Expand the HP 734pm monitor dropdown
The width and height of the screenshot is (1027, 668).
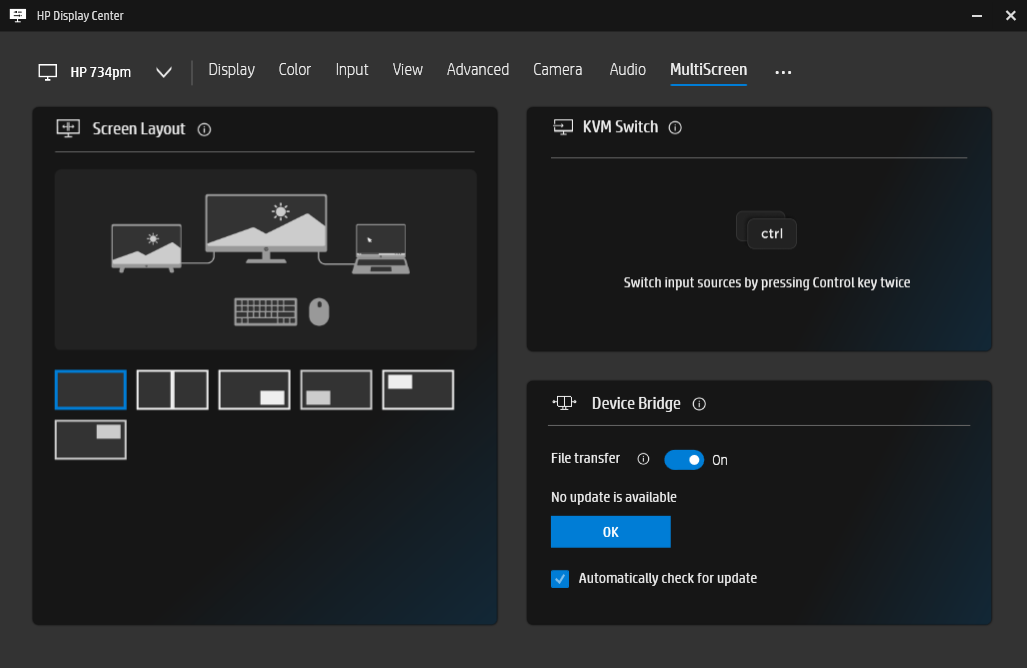pyautogui.click(x=164, y=72)
